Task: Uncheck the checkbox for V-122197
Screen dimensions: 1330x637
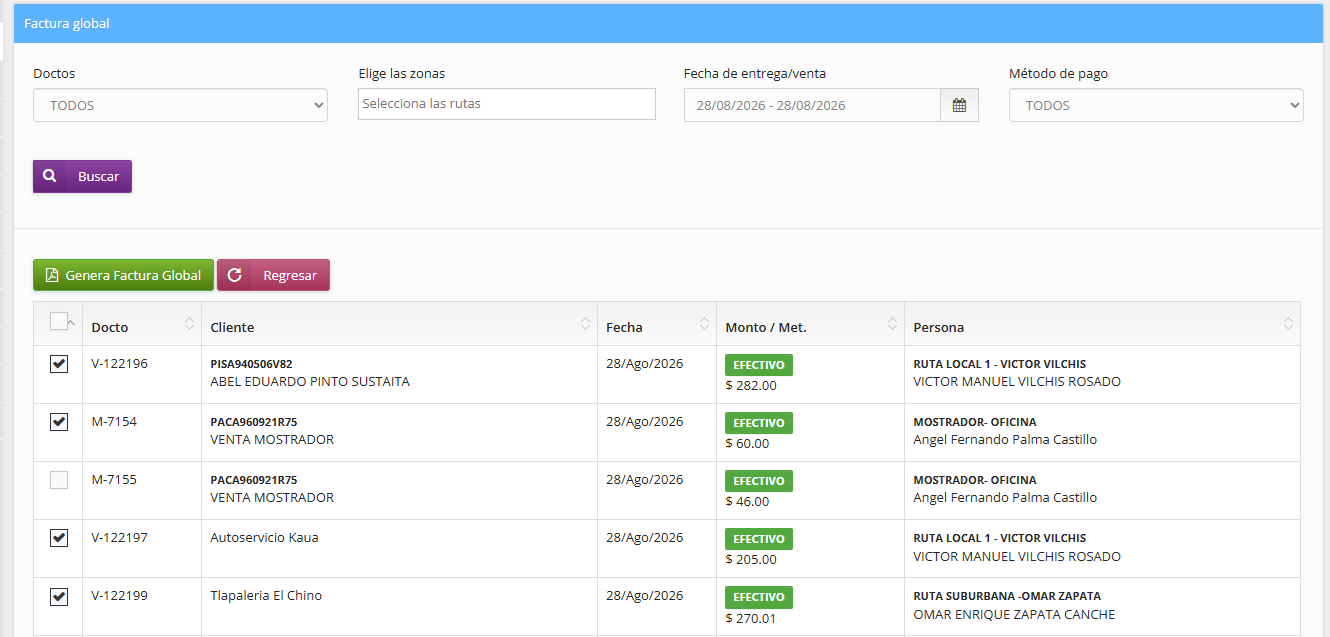Action: coord(59,538)
